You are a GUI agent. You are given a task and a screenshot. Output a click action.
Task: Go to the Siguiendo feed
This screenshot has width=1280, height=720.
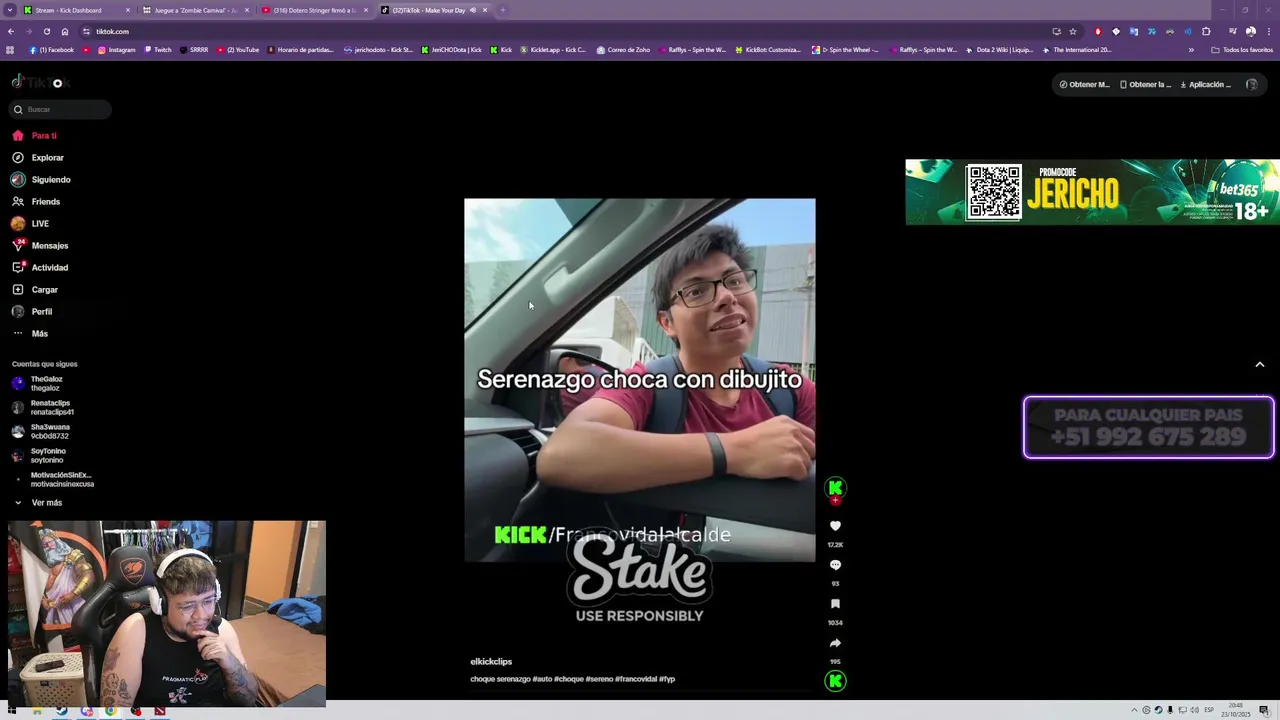(41, 179)
